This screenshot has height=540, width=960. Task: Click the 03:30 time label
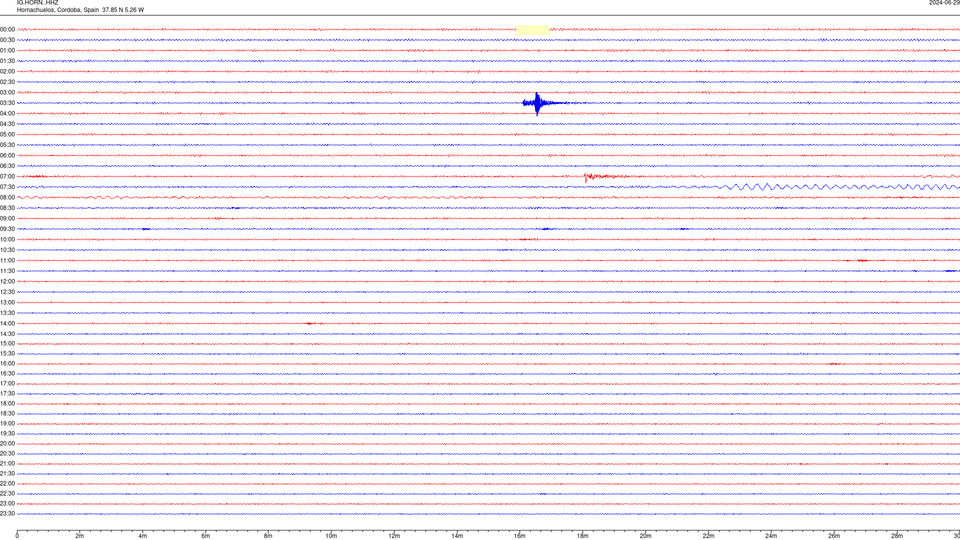7,103
